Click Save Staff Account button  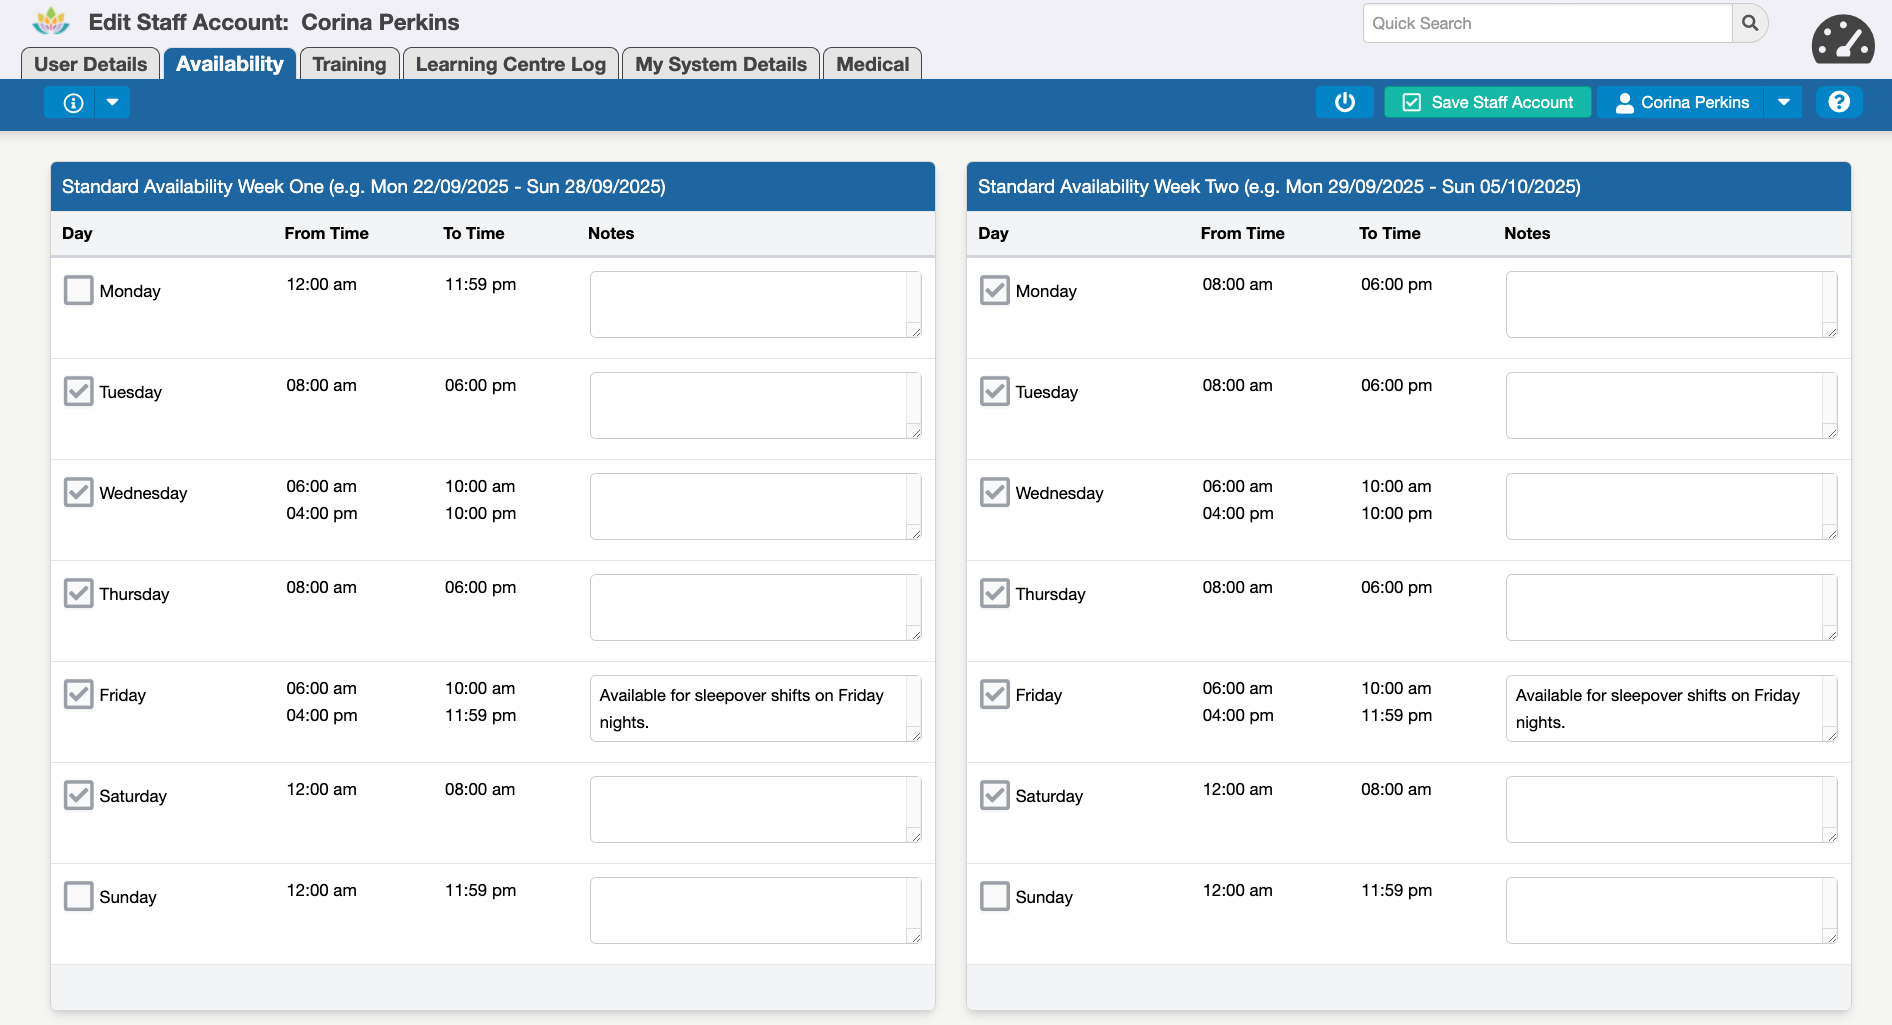(x=1487, y=102)
